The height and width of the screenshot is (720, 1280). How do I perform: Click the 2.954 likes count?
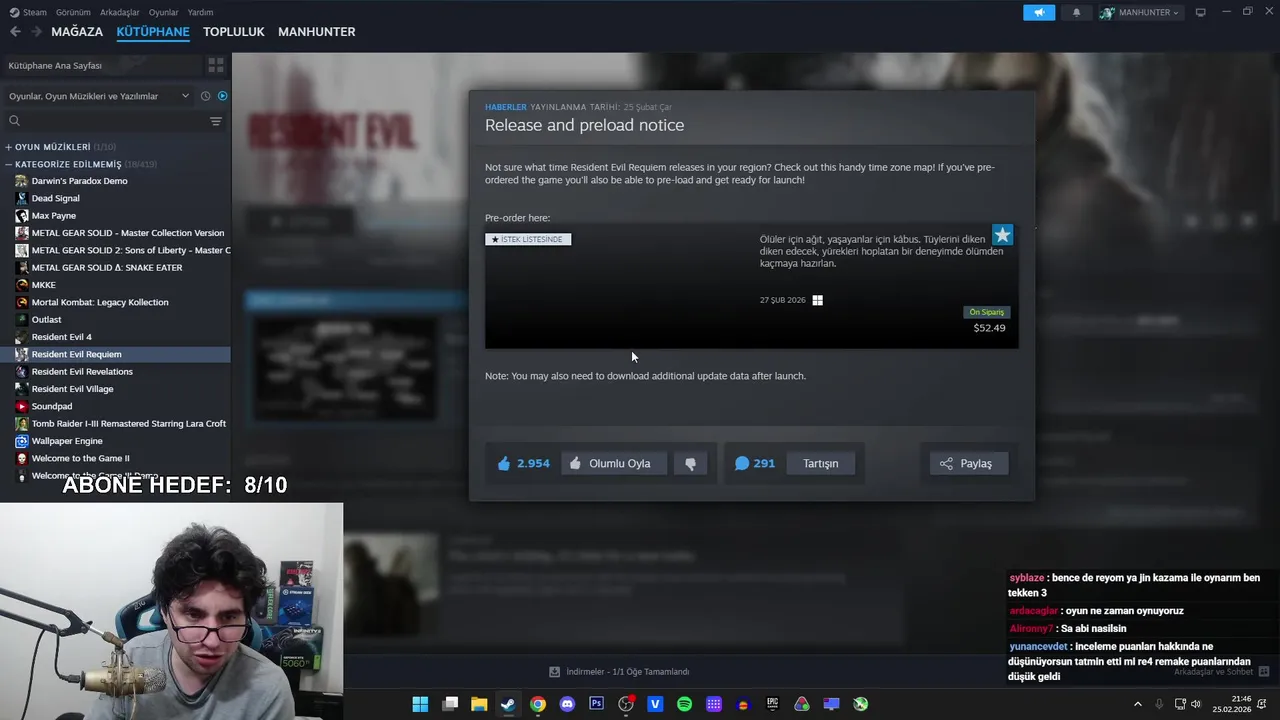(524, 463)
